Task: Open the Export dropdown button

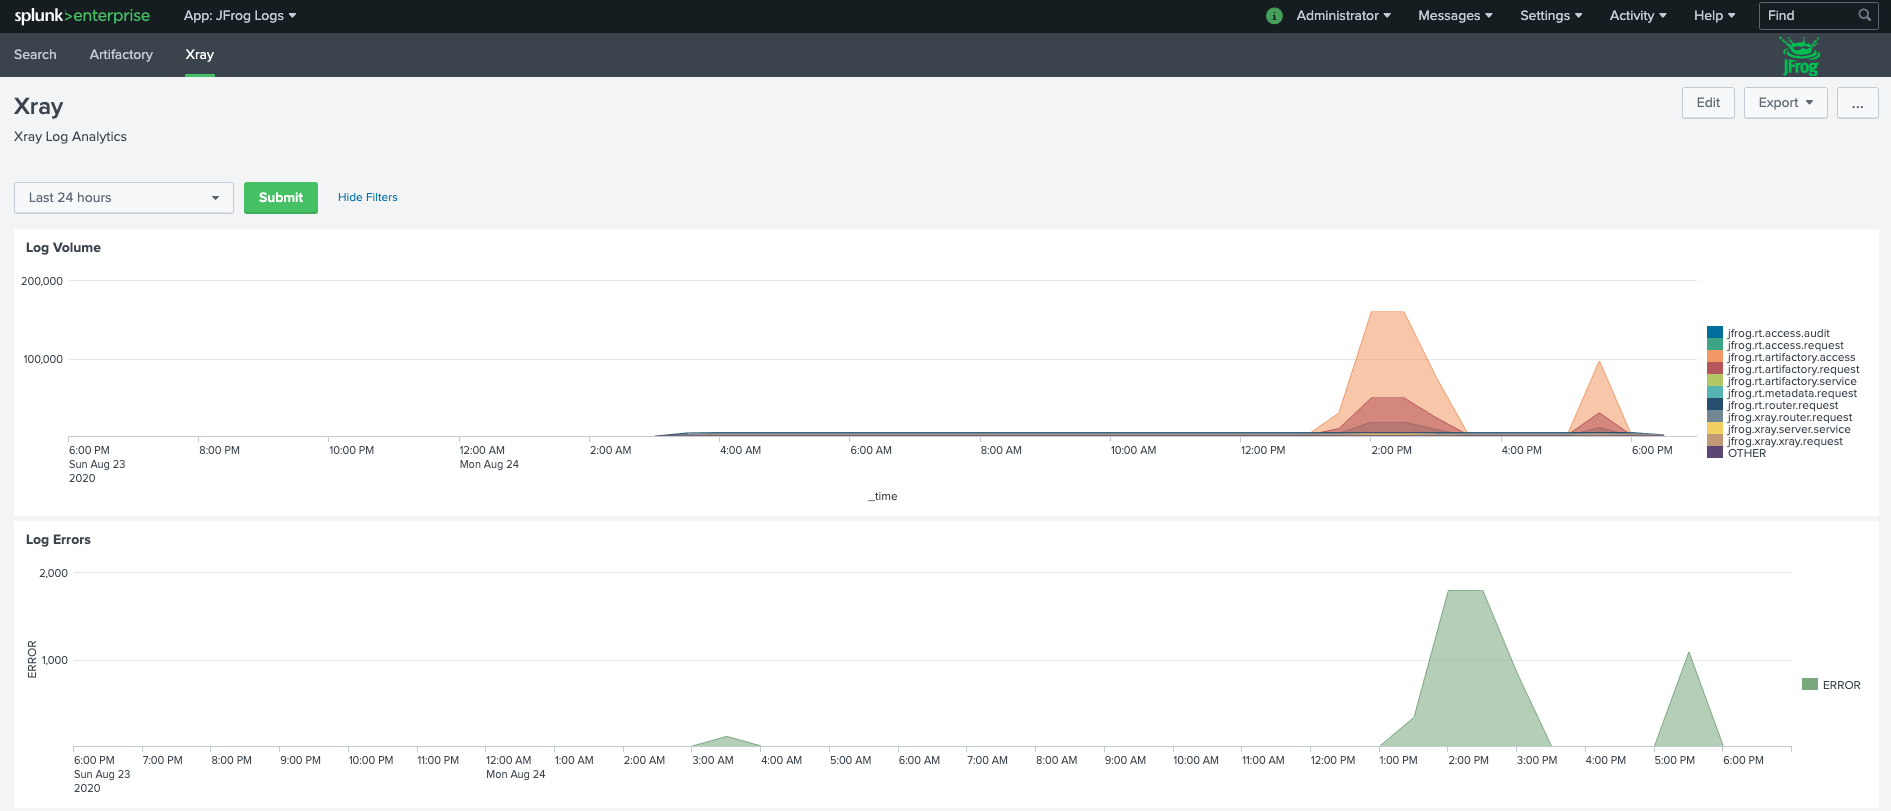Action: pyautogui.click(x=1785, y=103)
